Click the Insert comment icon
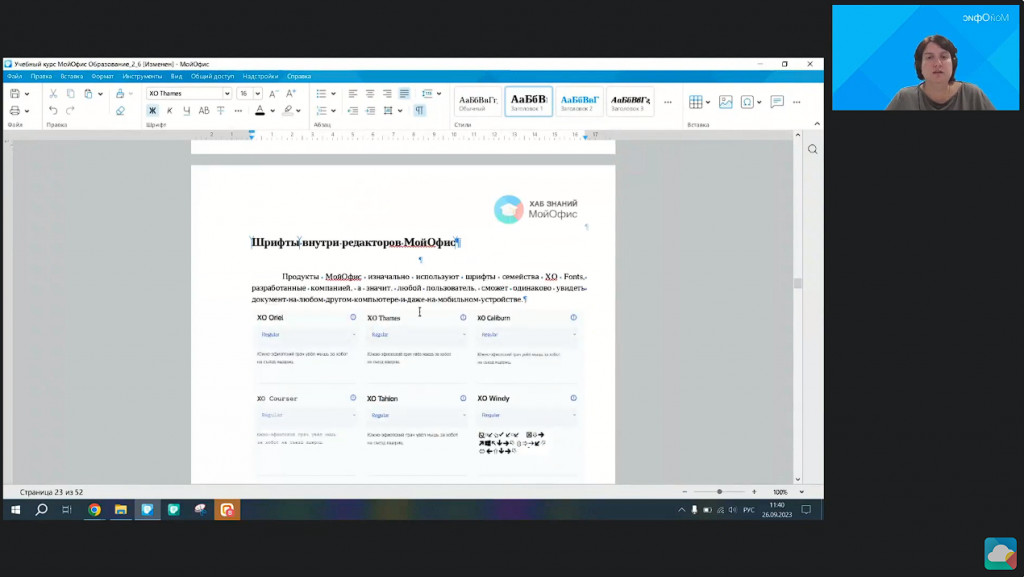Image resolution: width=1024 pixels, height=577 pixels. pyautogui.click(x=776, y=101)
